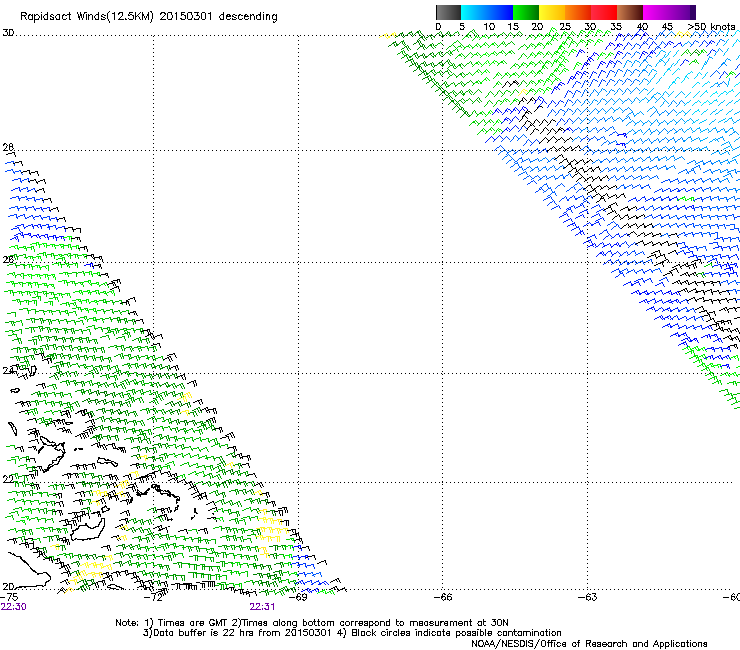Click the 28 latitude axis label
The height and width of the screenshot is (650, 740).
(8, 147)
